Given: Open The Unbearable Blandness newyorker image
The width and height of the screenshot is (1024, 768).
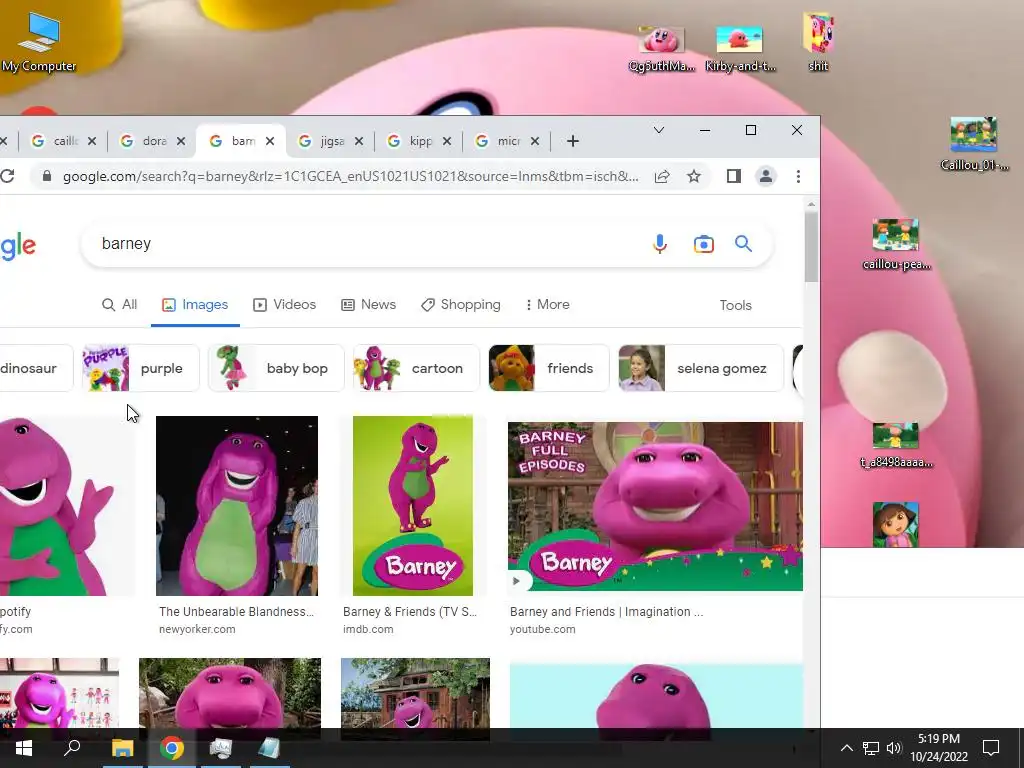Looking at the screenshot, I should pos(237,505).
